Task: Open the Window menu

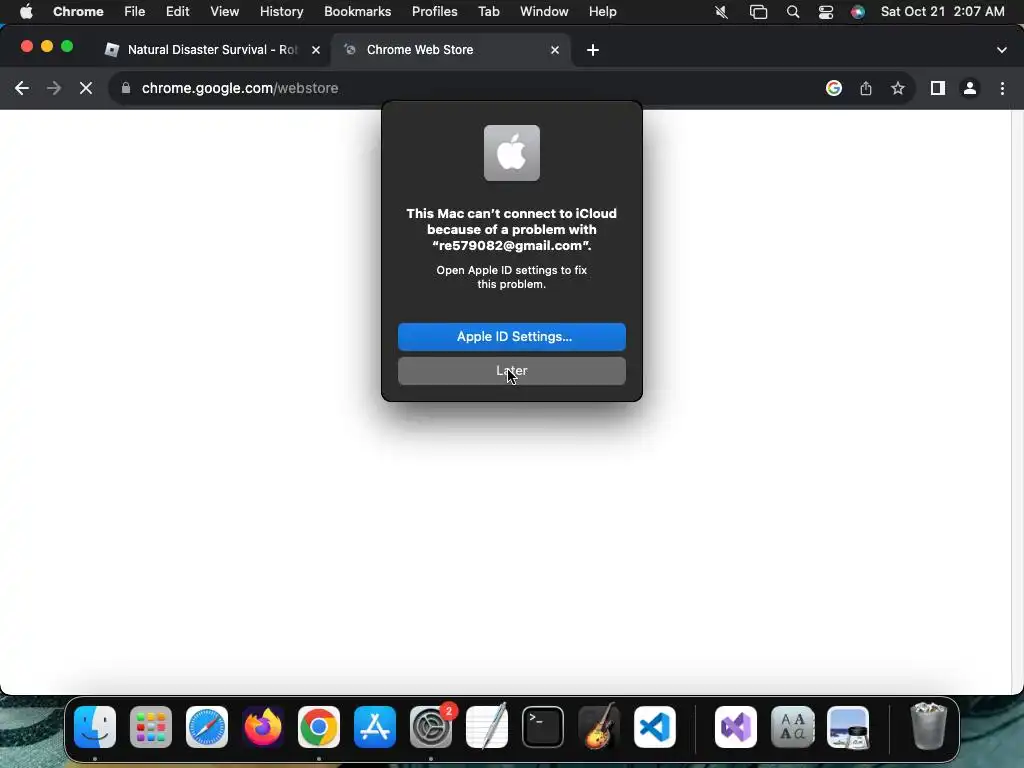Action: click(x=544, y=12)
